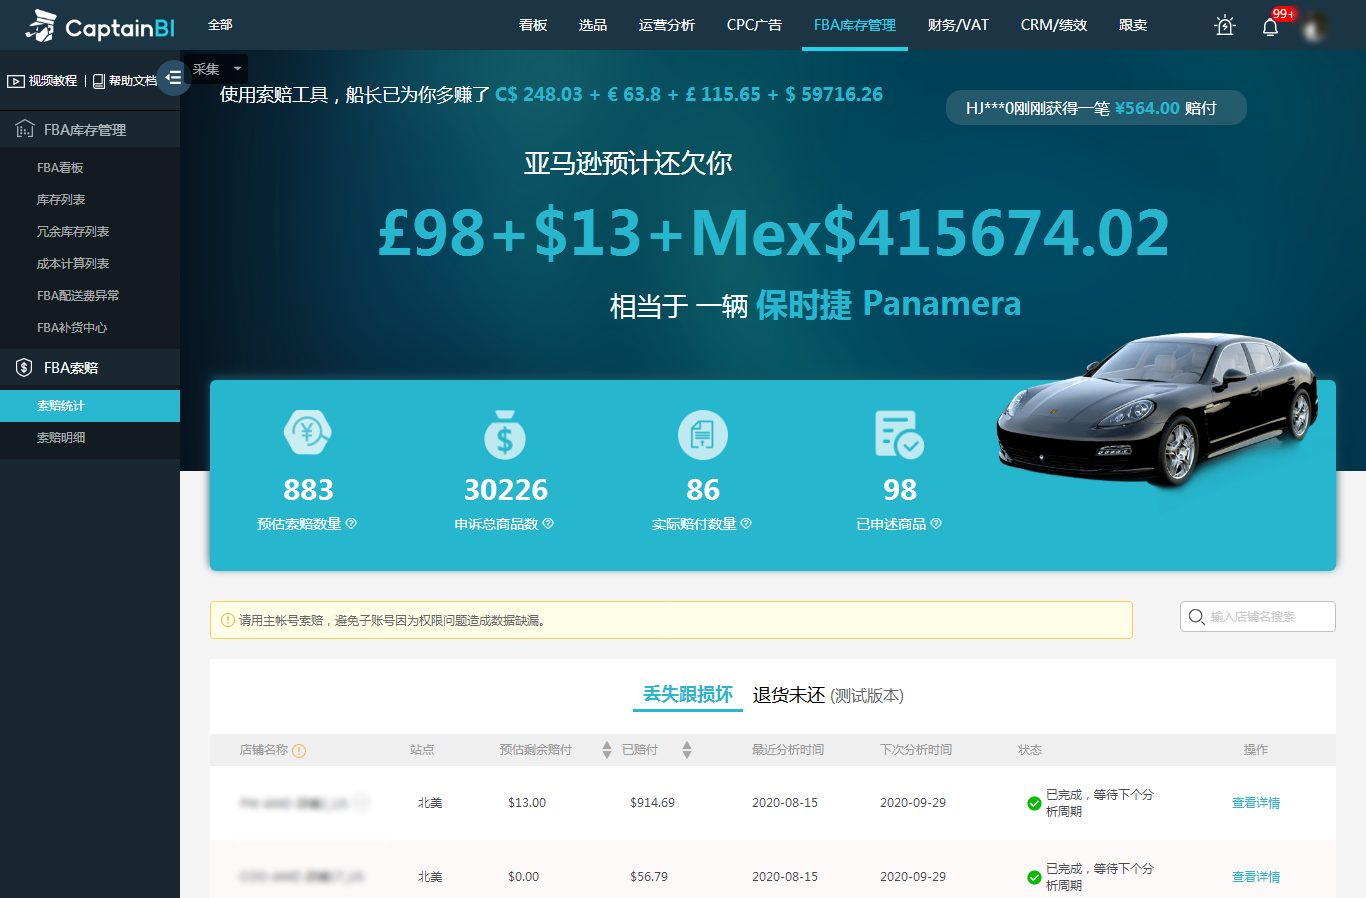
Task: Click the FBA库存管理 building icon in sidebar
Action: click(25, 129)
